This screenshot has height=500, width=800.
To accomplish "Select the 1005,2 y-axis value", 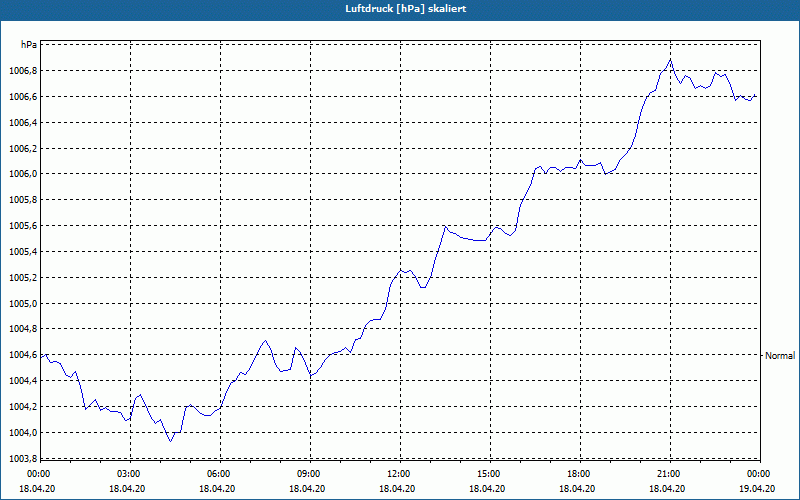I will click(x=23, y=278).
